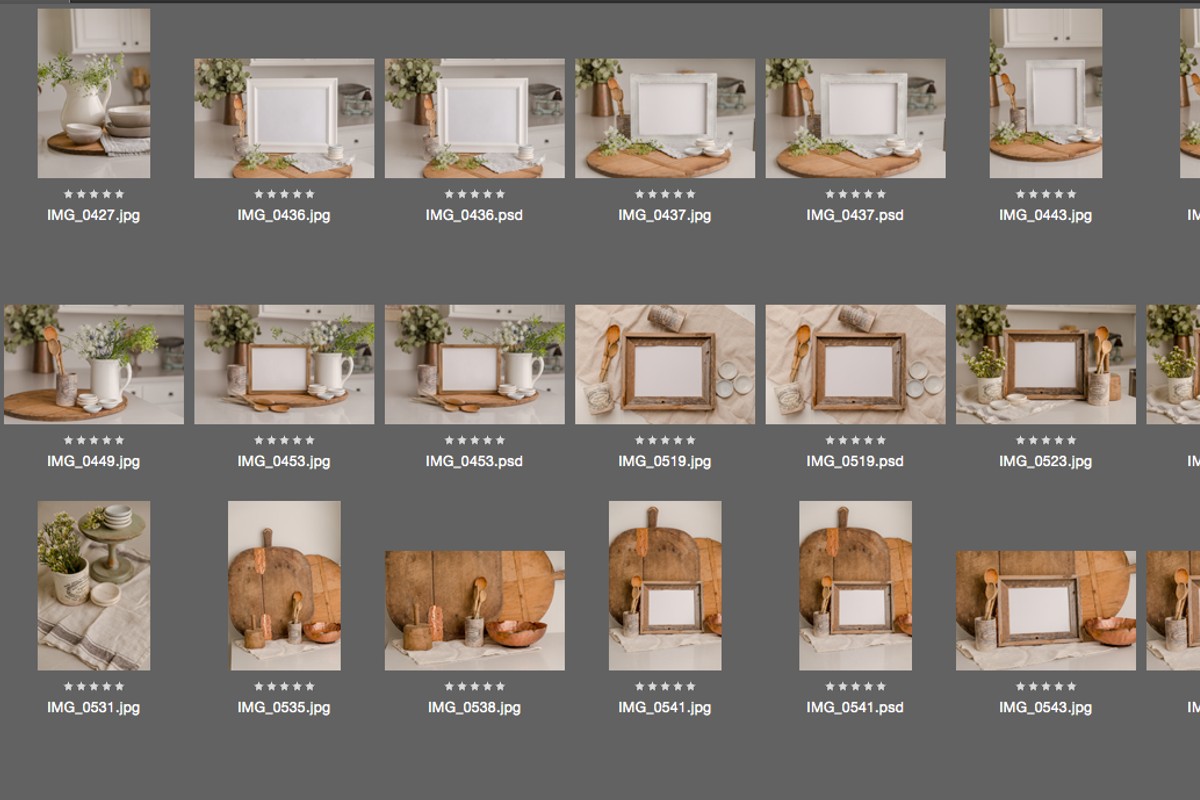Select the IMG_0541.jpg thumbnail

click(665, 585)
